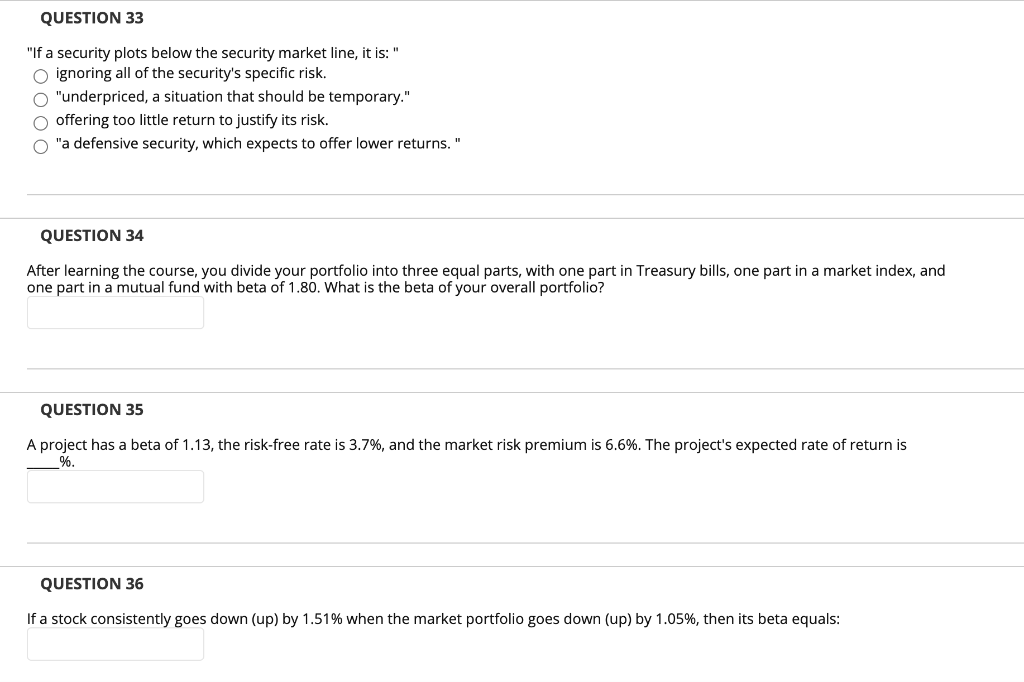Click the Question 36 stock beta prompt

coord(435,618)
